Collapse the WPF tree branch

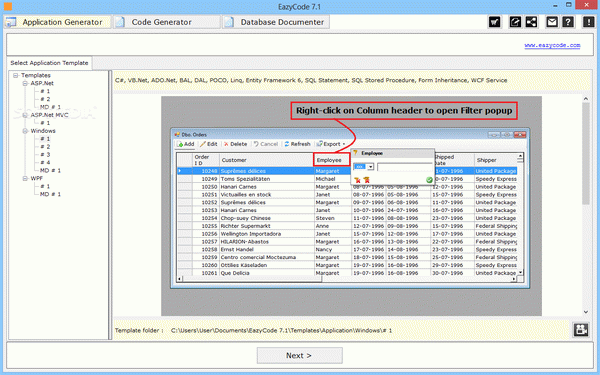(25, 179)
